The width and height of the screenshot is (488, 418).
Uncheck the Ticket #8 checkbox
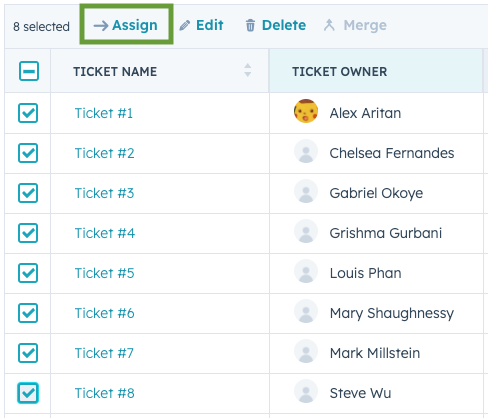tap(28, 393)
